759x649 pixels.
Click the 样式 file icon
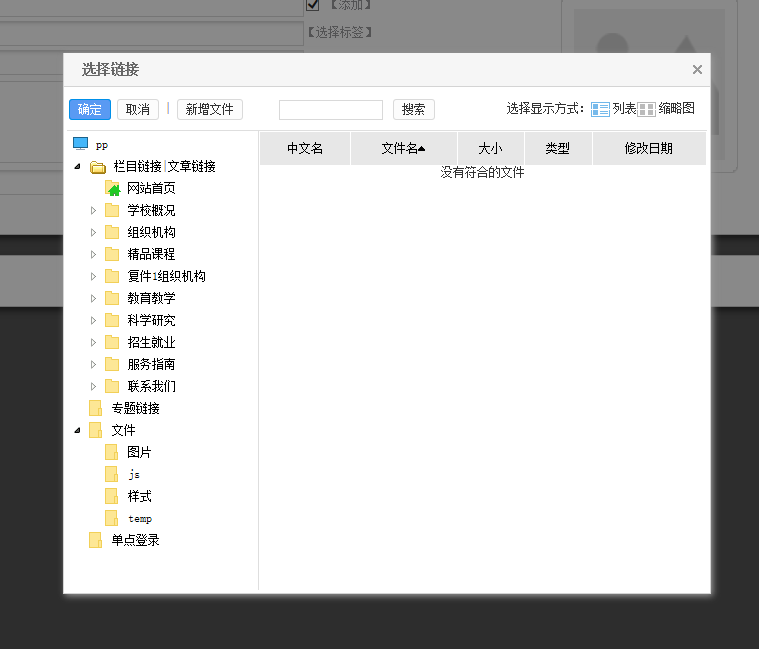pos(112,496)
